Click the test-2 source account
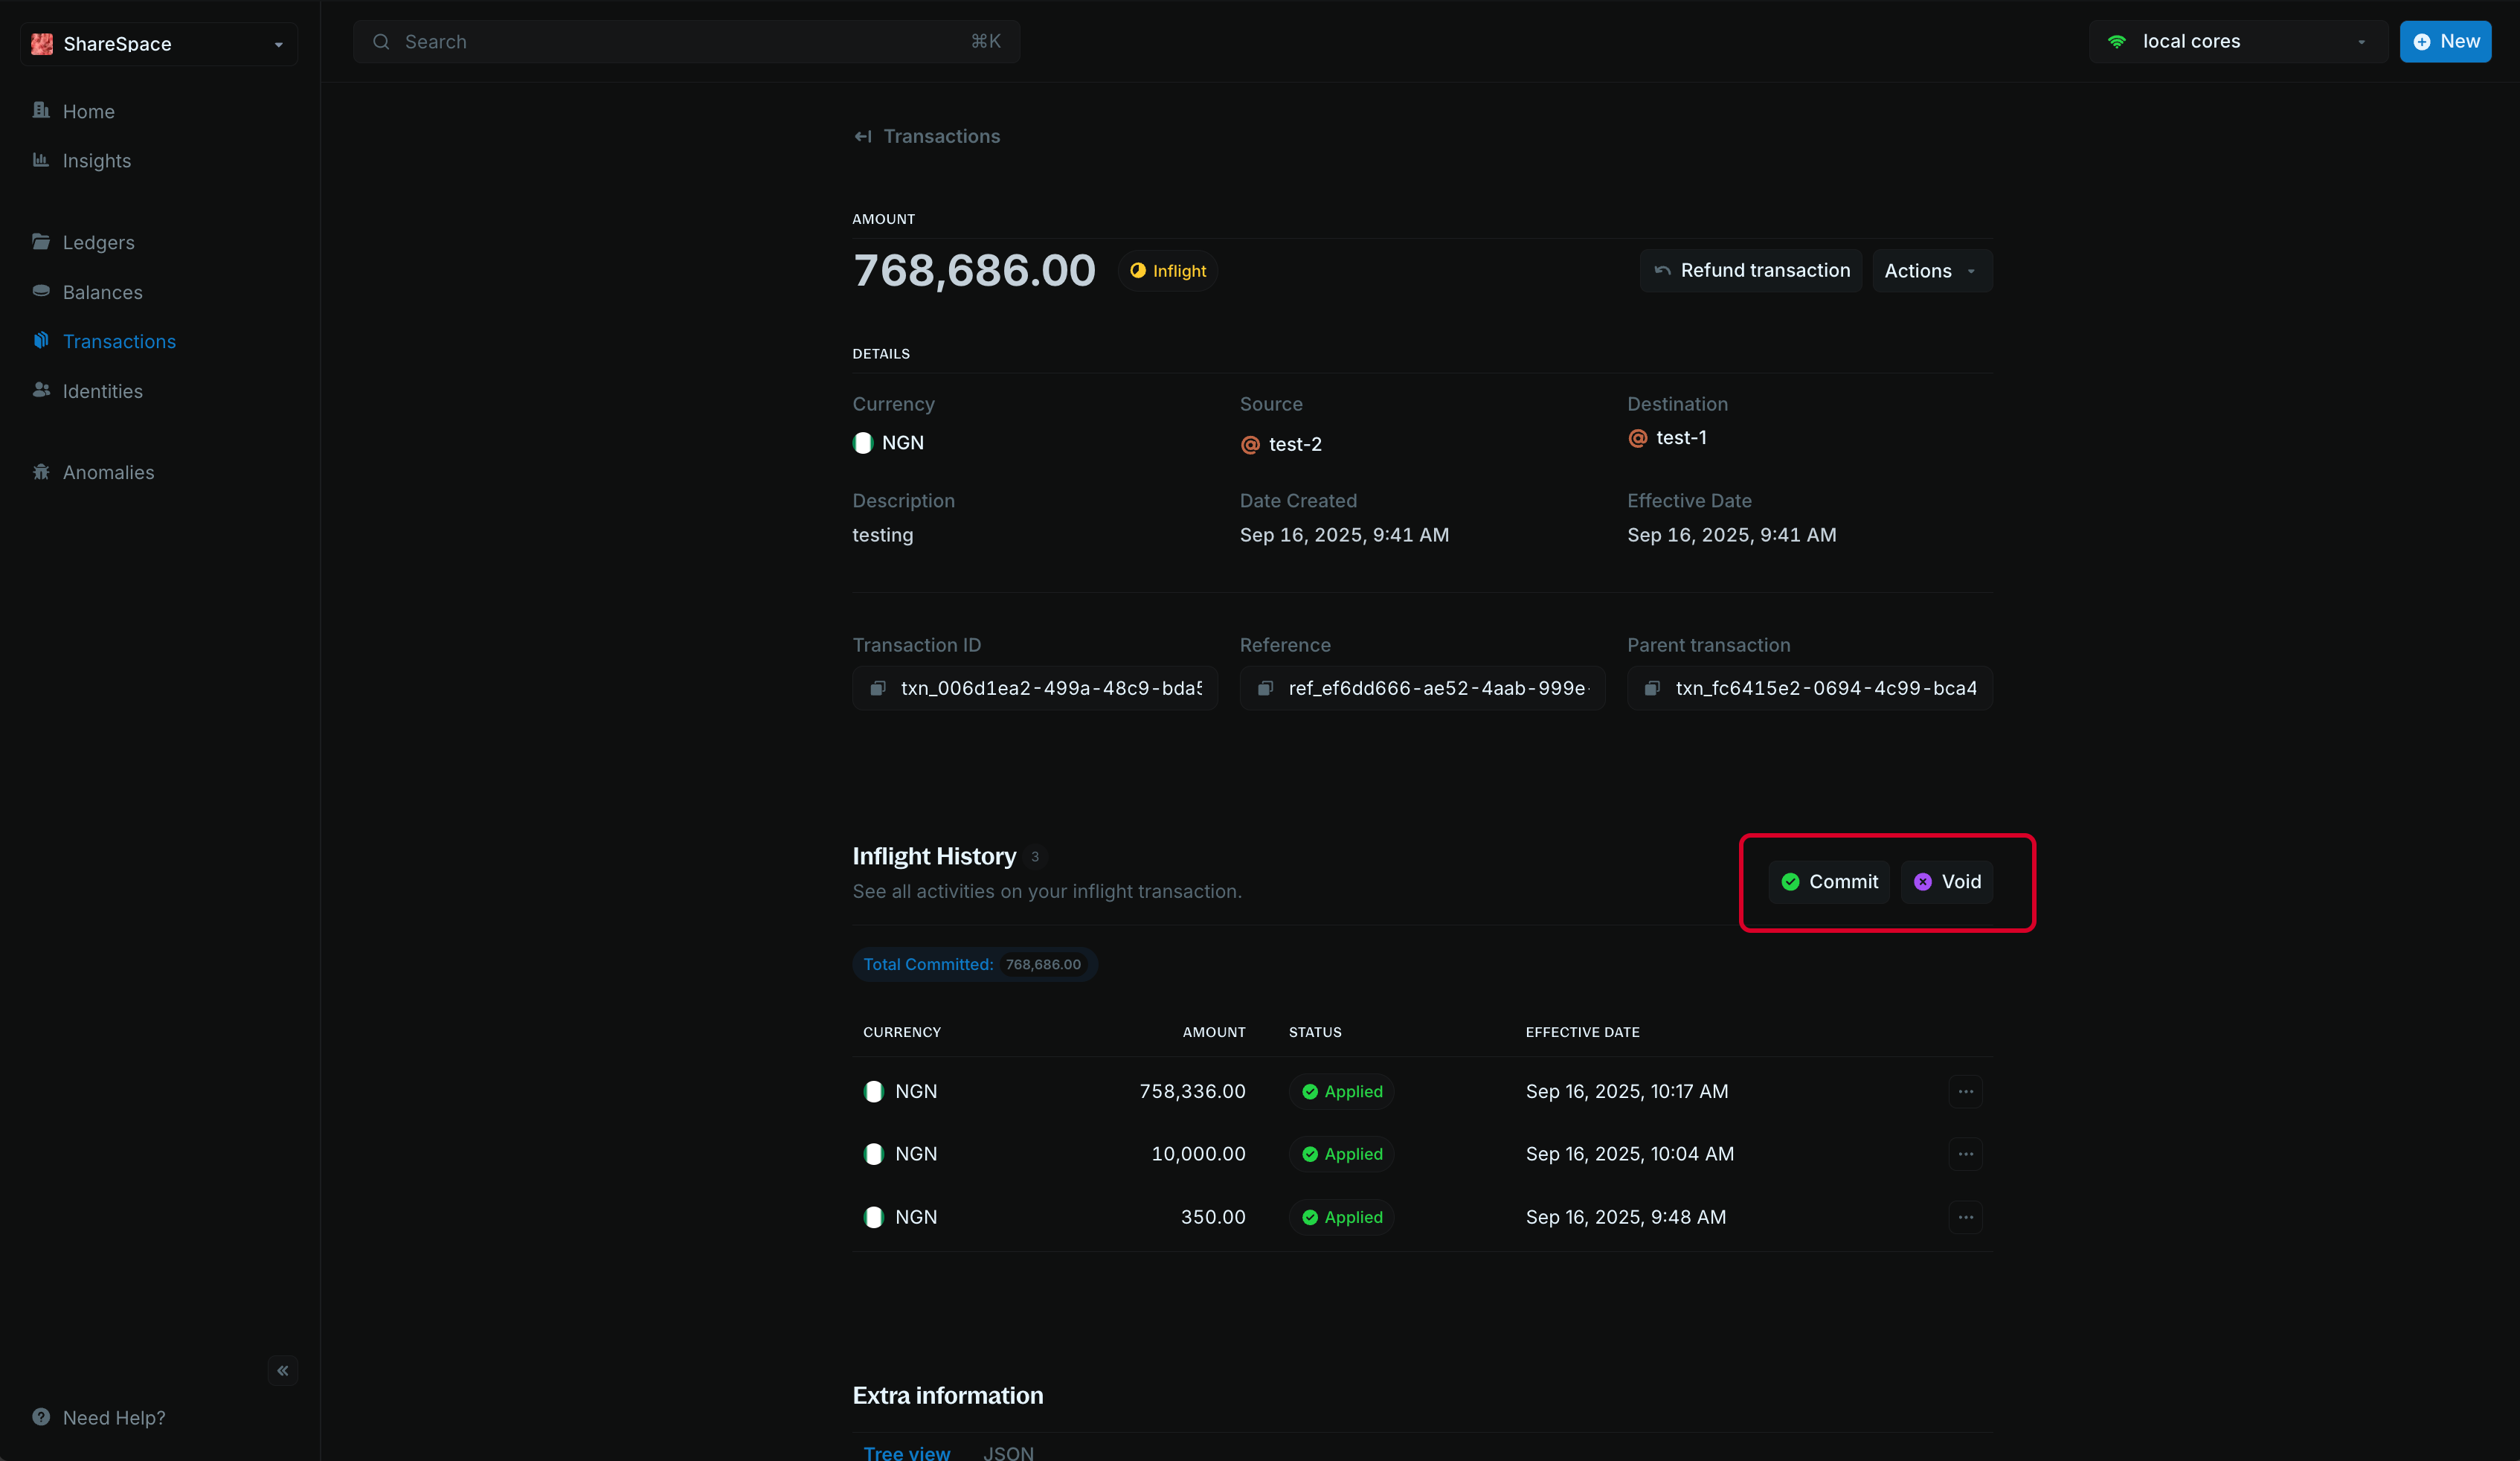Image resolution: width=2520 pixels, height=1461 pixels. 1281,444
